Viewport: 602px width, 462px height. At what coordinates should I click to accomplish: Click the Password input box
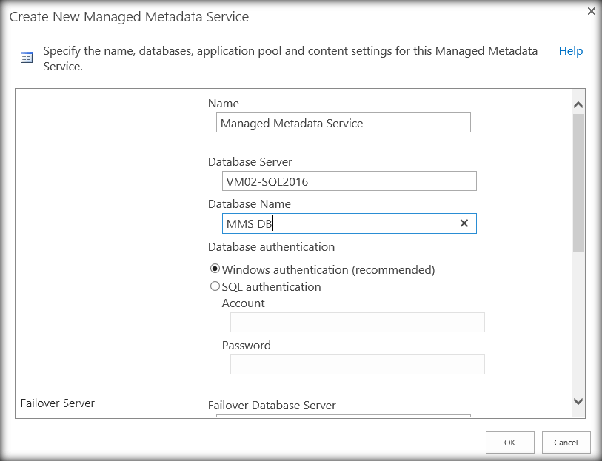click(357, 364)
